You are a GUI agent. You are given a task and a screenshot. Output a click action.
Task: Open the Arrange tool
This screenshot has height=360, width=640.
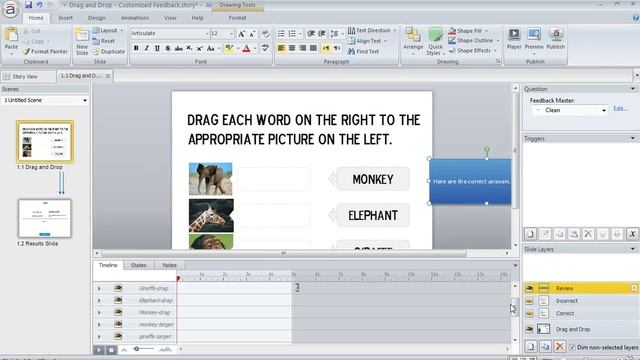click(x=413, y=40)
